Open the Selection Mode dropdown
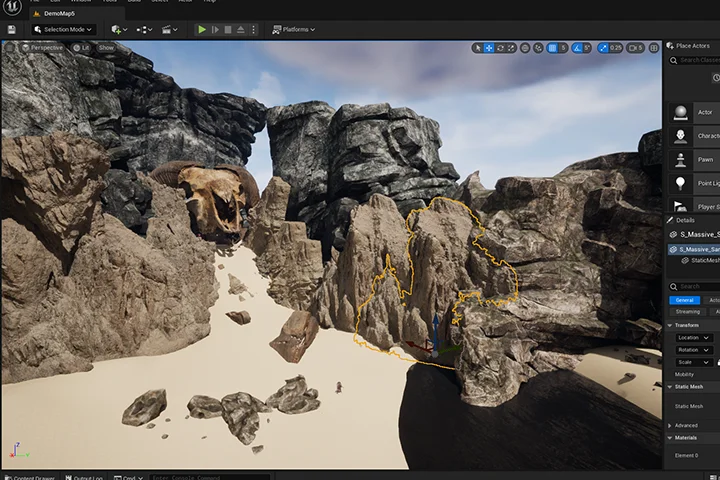Screen dimensions: 720x480 coord(64,29)
